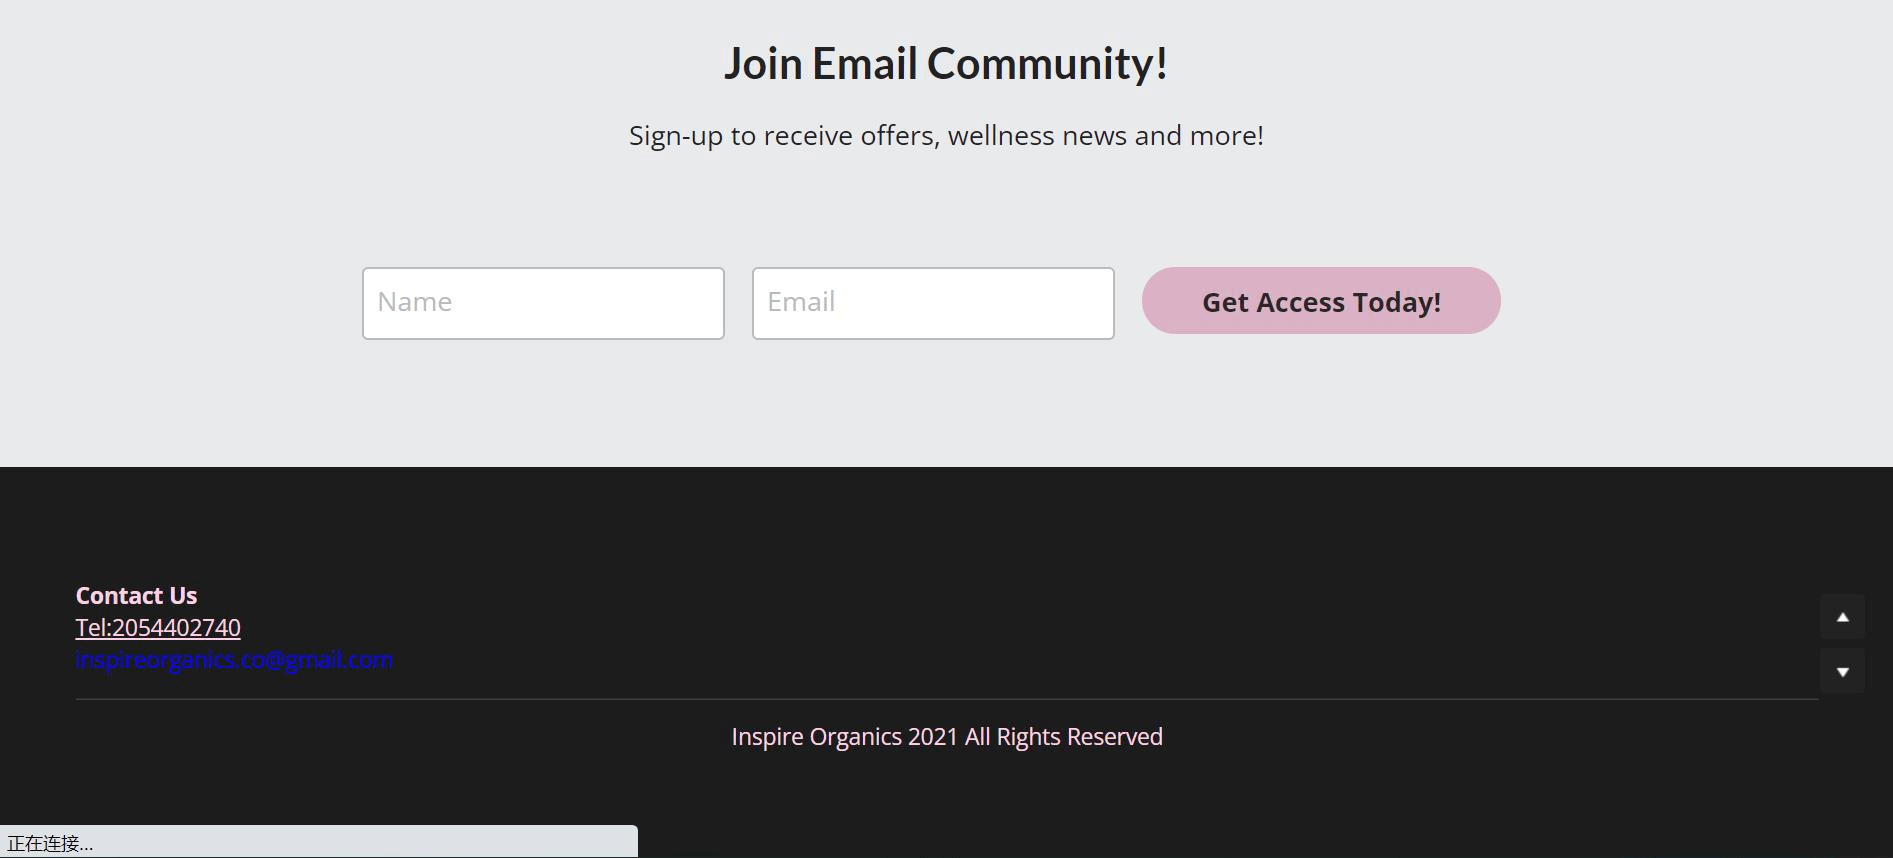
Task: Click the Name placeholder text
Action: [415, 302]
